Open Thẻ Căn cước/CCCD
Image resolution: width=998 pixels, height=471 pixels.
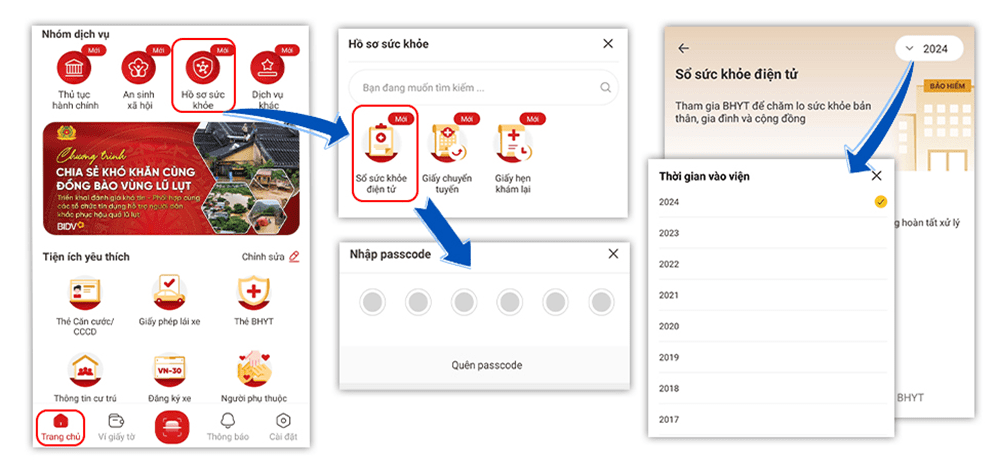click(85, 306)
